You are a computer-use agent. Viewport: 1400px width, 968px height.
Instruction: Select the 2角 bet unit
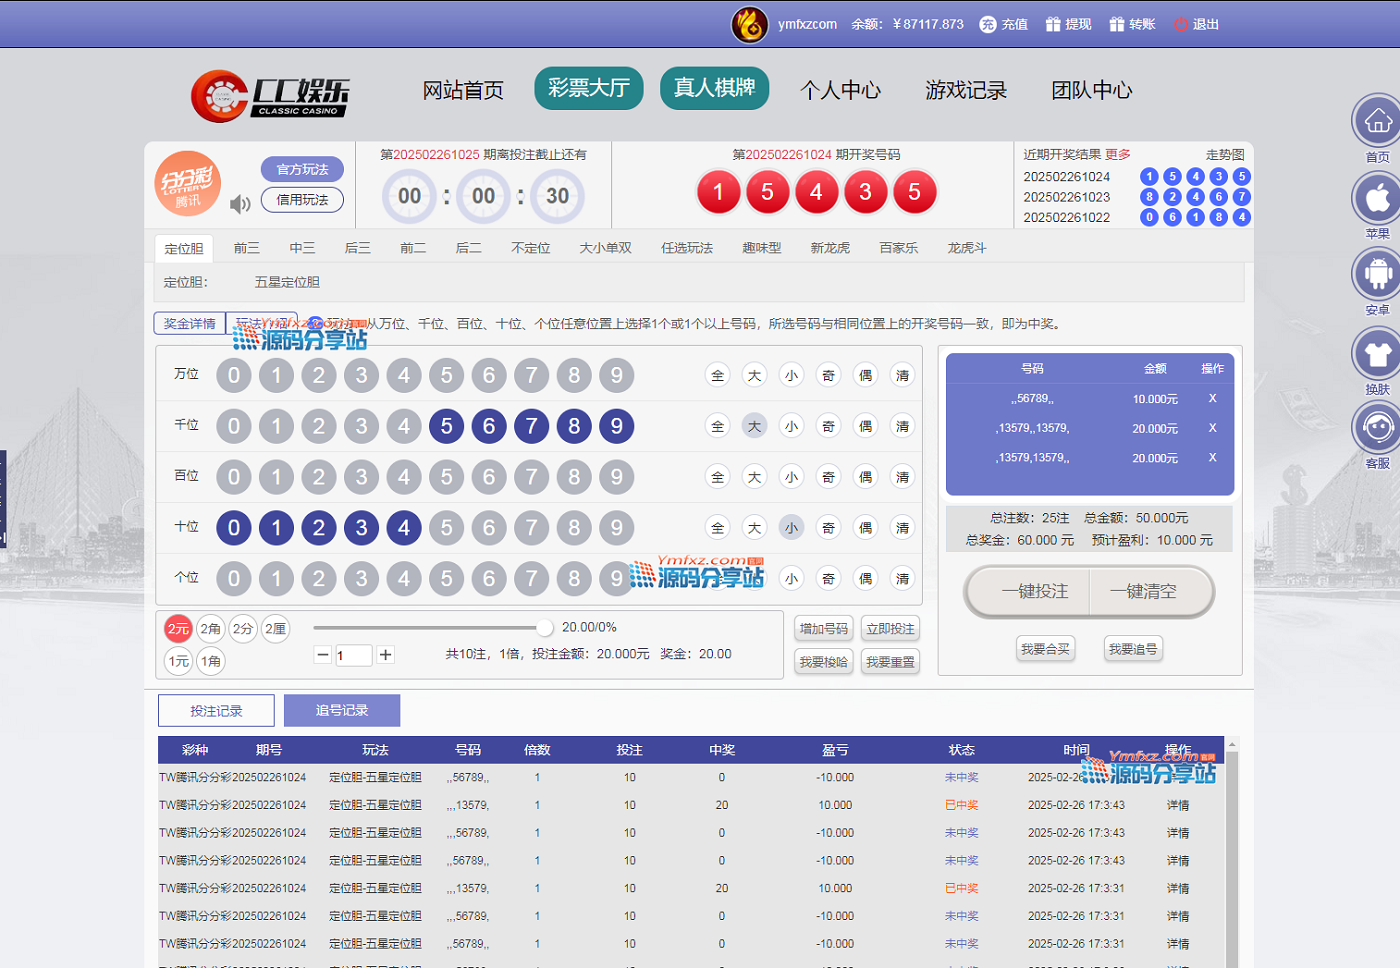pyautogui.click(x=210, y=629)
